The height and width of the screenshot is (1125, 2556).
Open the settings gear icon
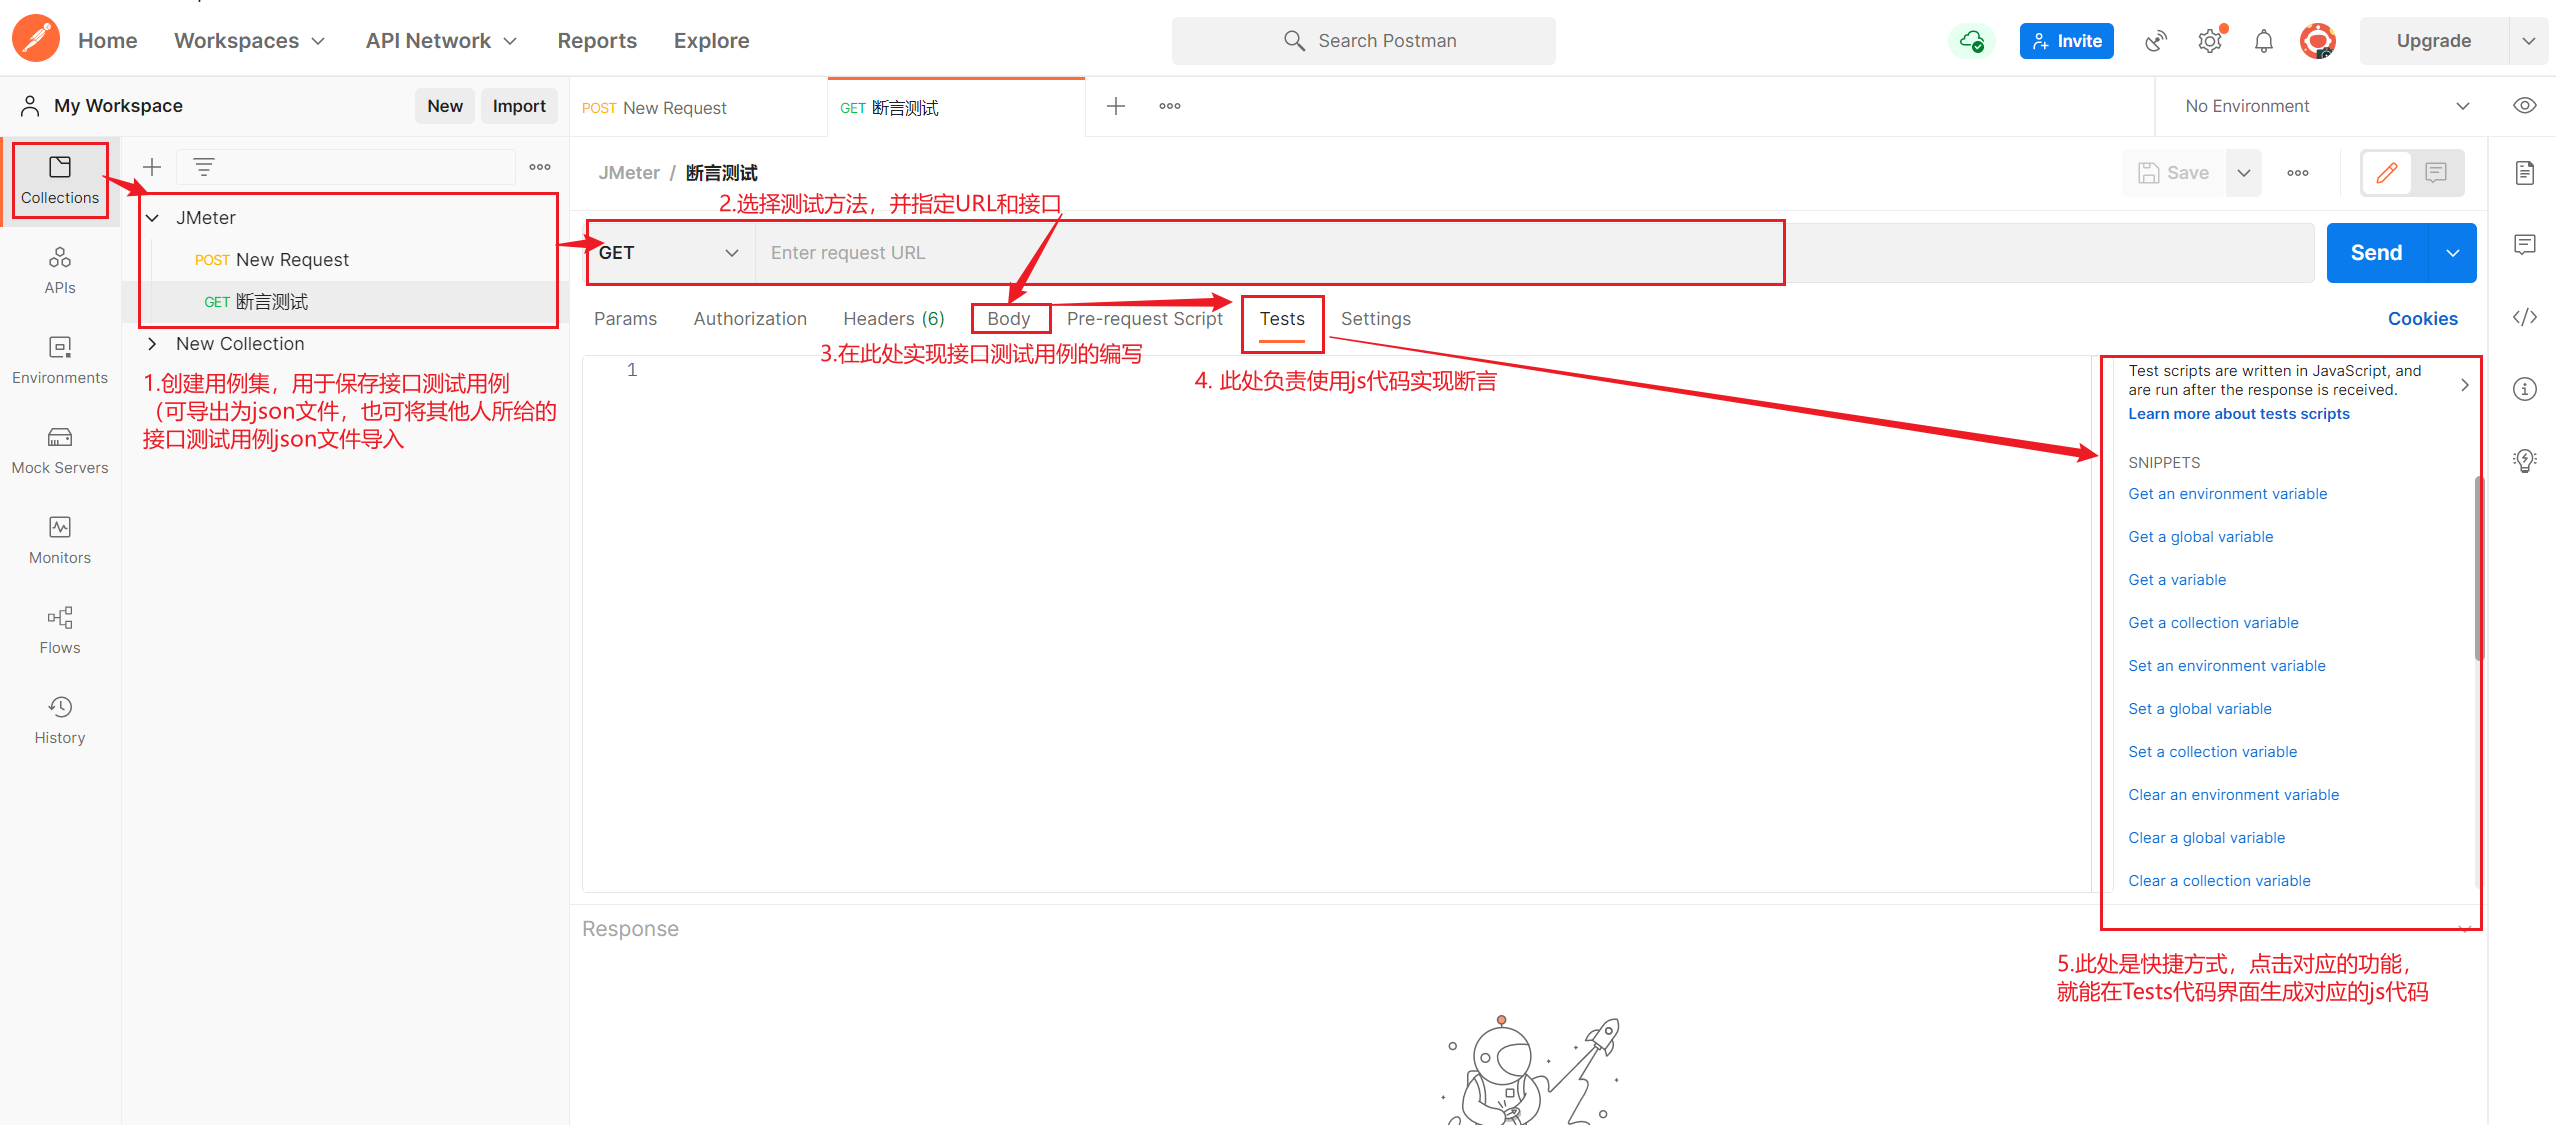pos(2209,41)
